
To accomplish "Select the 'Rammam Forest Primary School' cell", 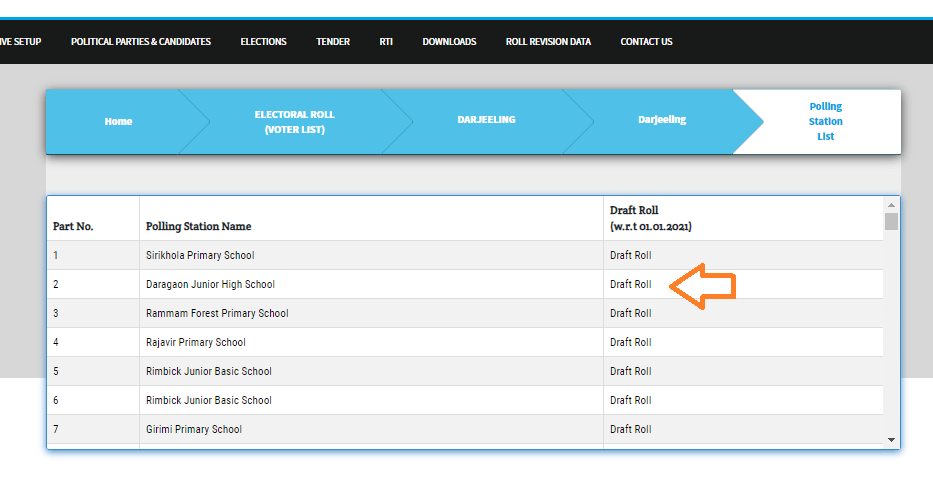I will pos(371,314).
